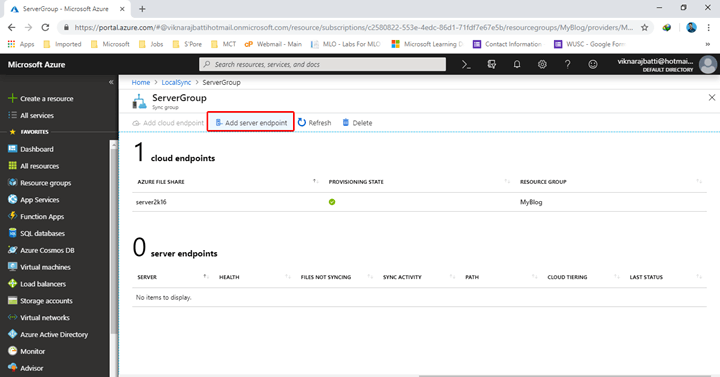
Task: Open Azure Cloud Shell icon
Action: pos(467,64)
